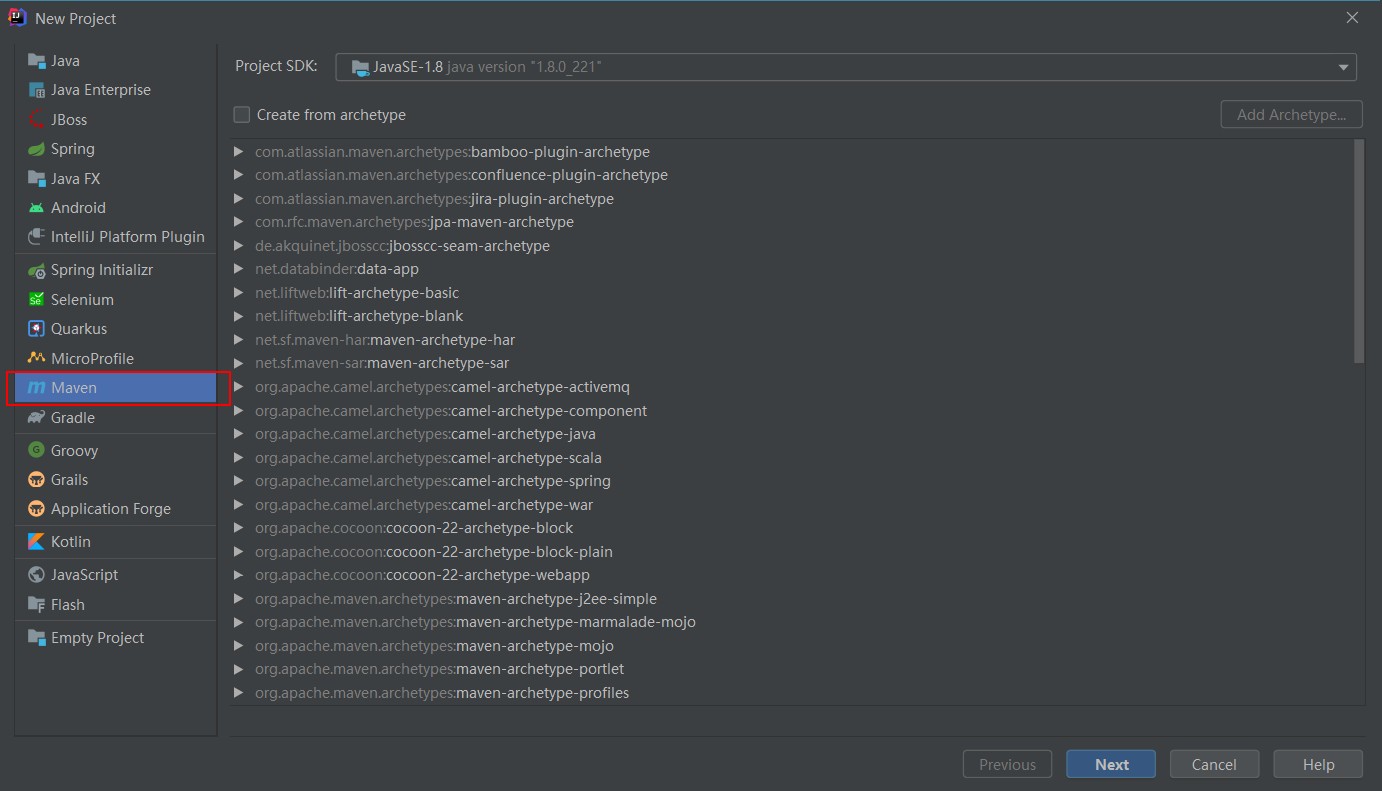
Task: Select the Kotlin K icon
Action: (x=36, y=542)
